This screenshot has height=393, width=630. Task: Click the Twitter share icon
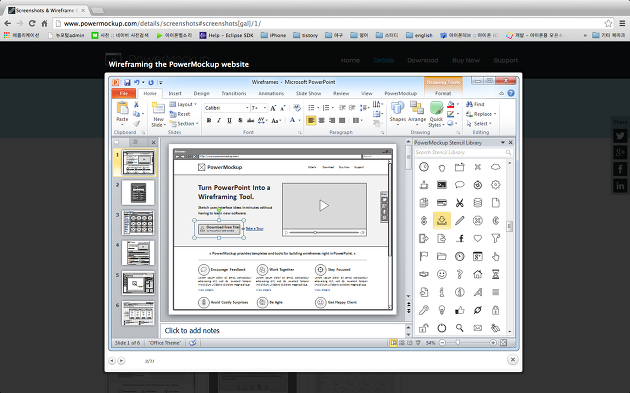pyautogui.click(x=620, y=136)
